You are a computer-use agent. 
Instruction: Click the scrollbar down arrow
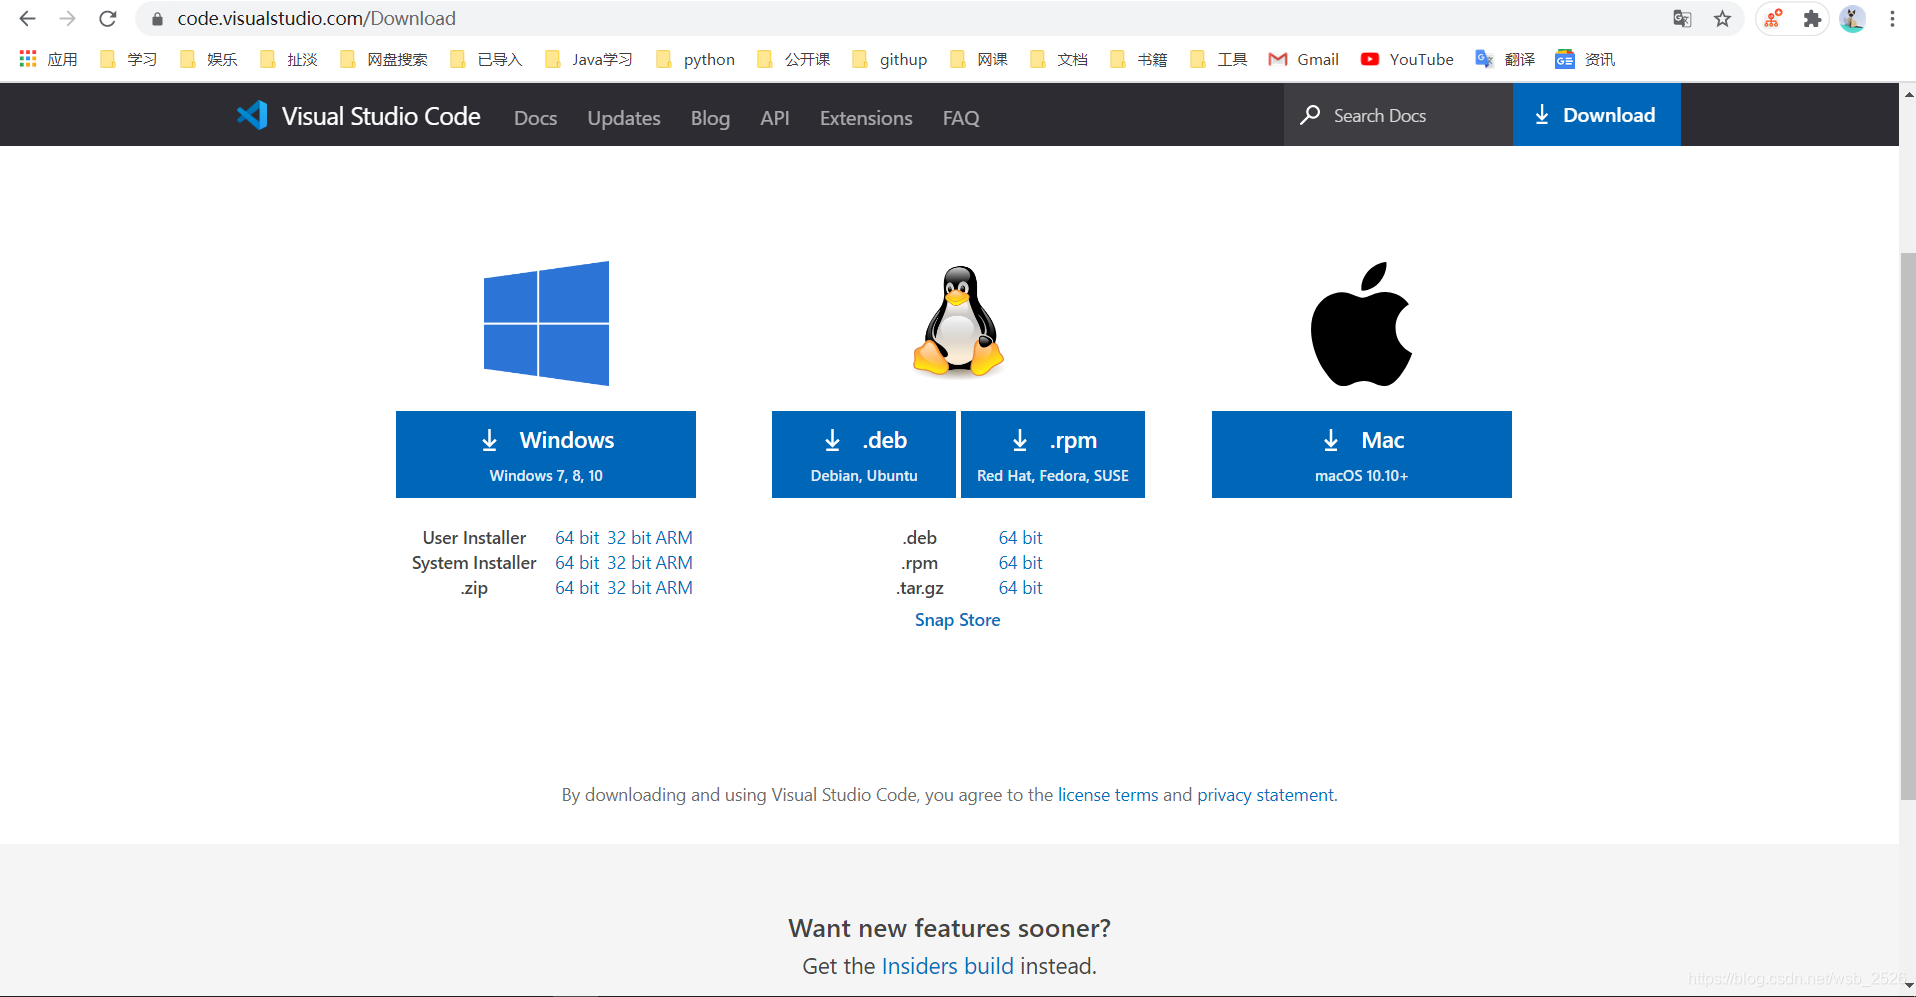pyautogui.click(x=1908, y=985)
